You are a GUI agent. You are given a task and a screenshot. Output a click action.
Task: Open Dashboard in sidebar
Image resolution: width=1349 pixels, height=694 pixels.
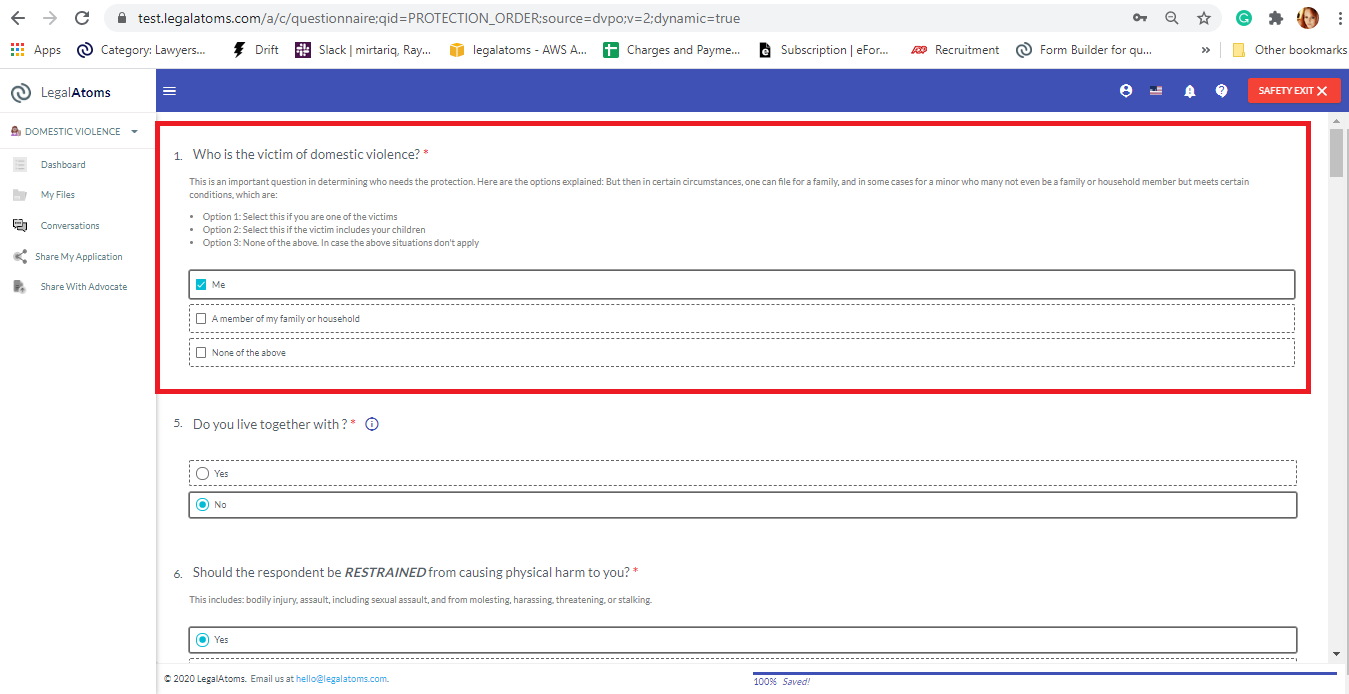[63, 164]
